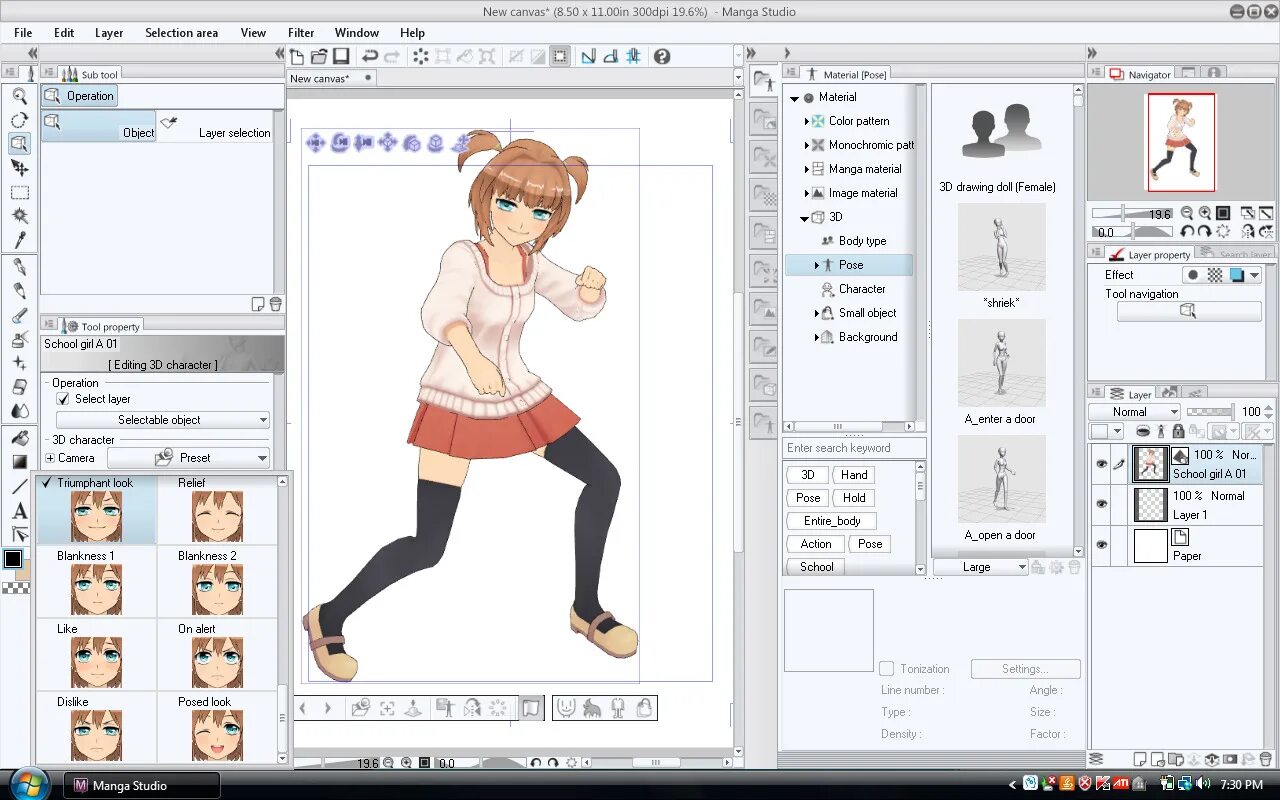
Task: Open the Normal blend mode dropdown
Action: [x=1134, y=412]
